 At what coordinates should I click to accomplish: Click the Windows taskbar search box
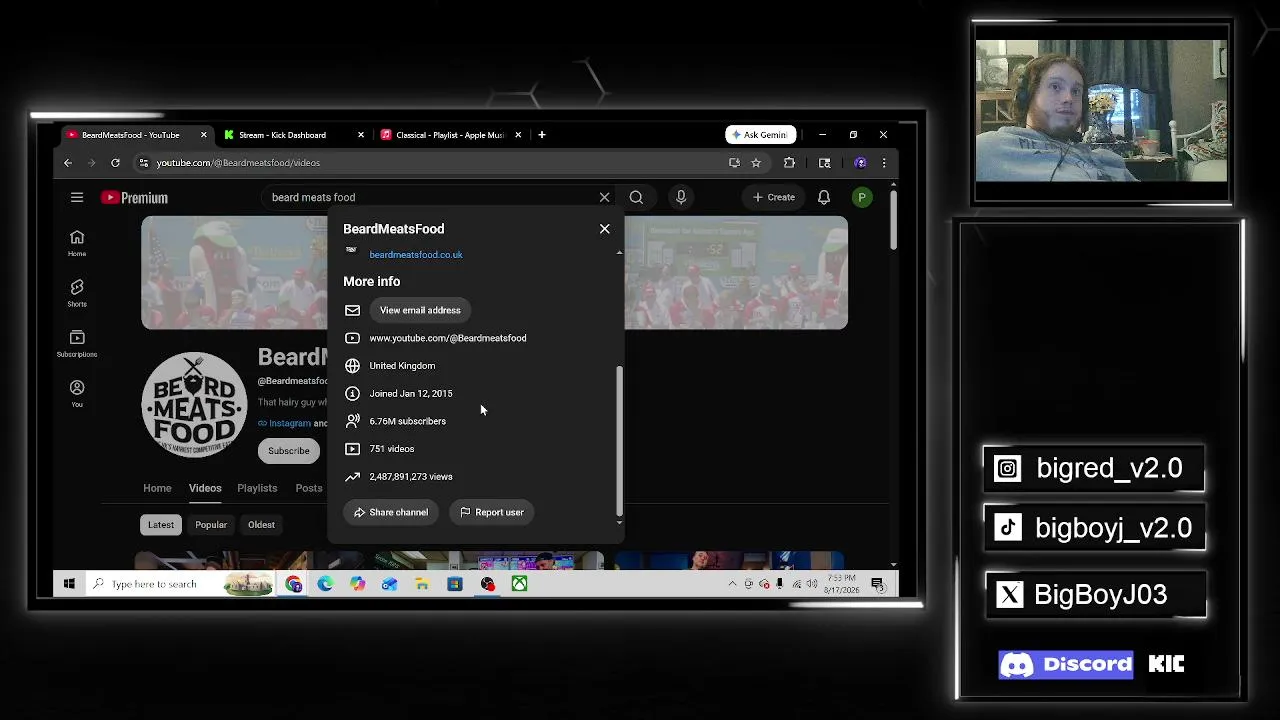pyautogui.click(x=180, y=584)
